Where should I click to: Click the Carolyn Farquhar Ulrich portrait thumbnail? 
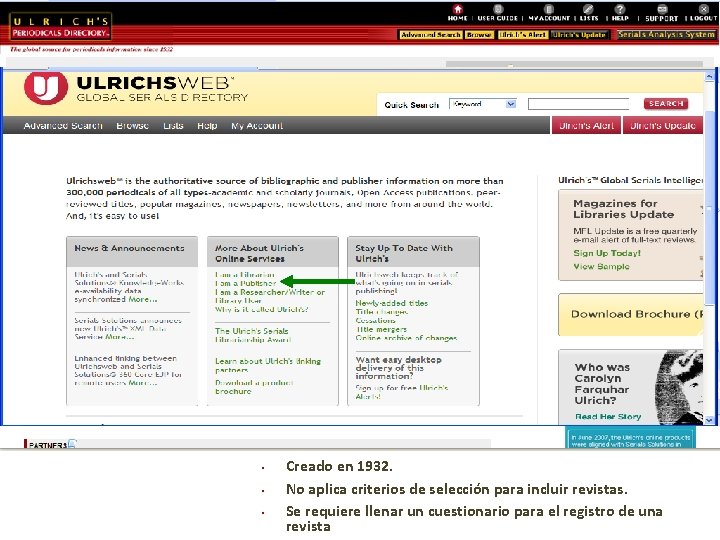(679, 387)
